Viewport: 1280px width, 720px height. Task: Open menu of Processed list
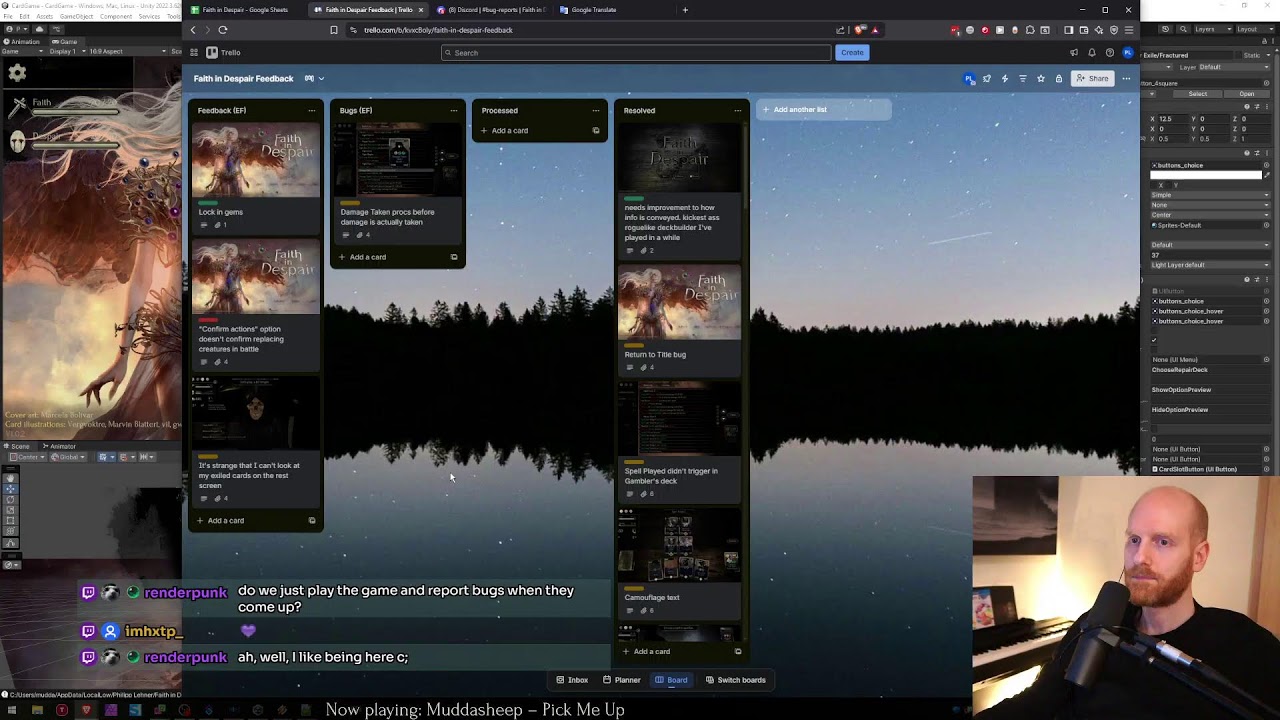click(x=596, y=110)
